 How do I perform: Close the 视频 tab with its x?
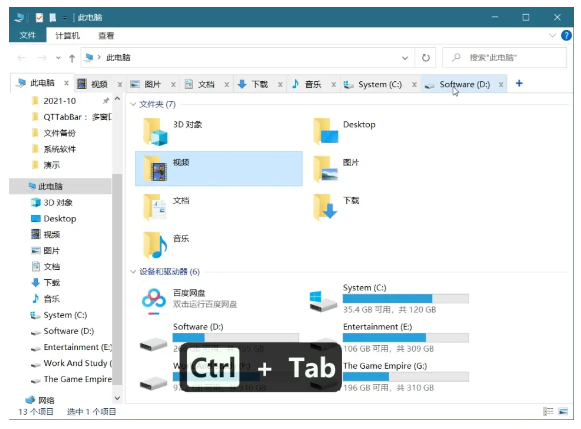click(120, 84)
